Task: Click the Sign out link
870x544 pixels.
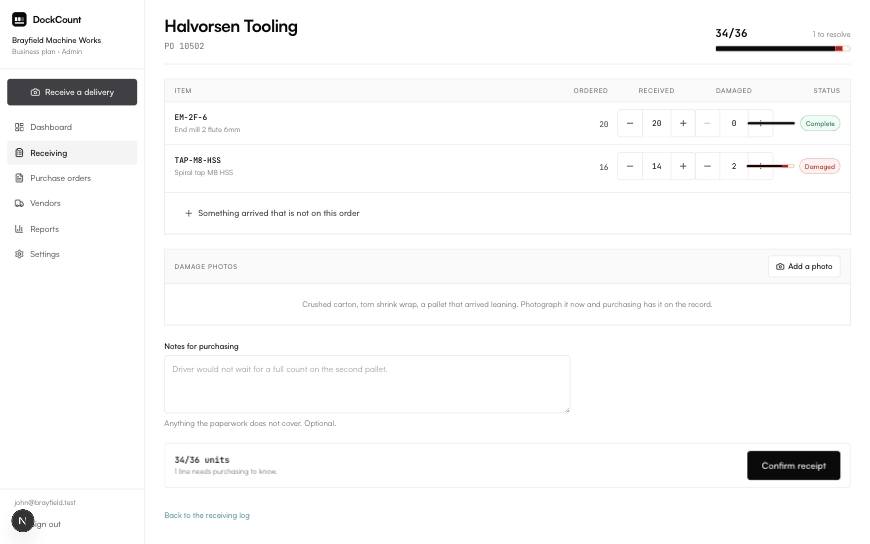Action: point(47,524)
